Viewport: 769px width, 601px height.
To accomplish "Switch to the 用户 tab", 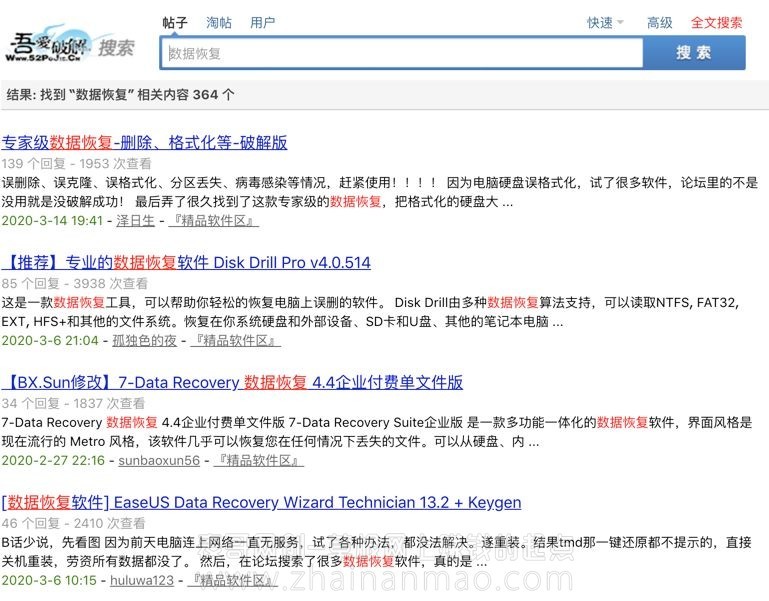I will click(262, 23).
